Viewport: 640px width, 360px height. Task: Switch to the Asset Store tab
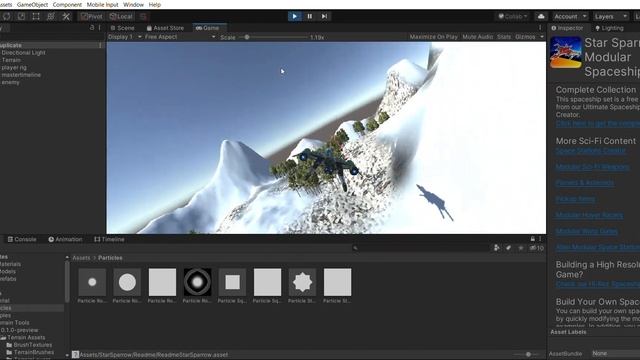pyautogui.click(x=165, y=28)
